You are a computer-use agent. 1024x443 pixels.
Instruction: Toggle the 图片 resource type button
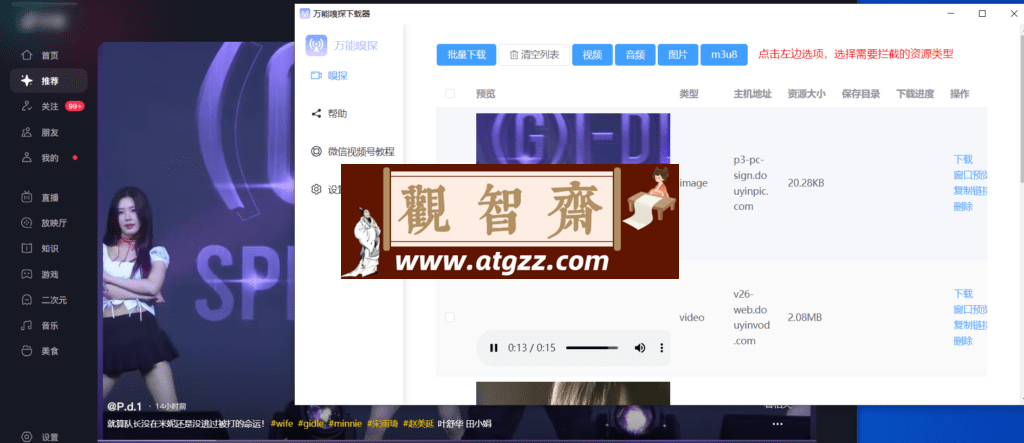[x=678, y=55]
